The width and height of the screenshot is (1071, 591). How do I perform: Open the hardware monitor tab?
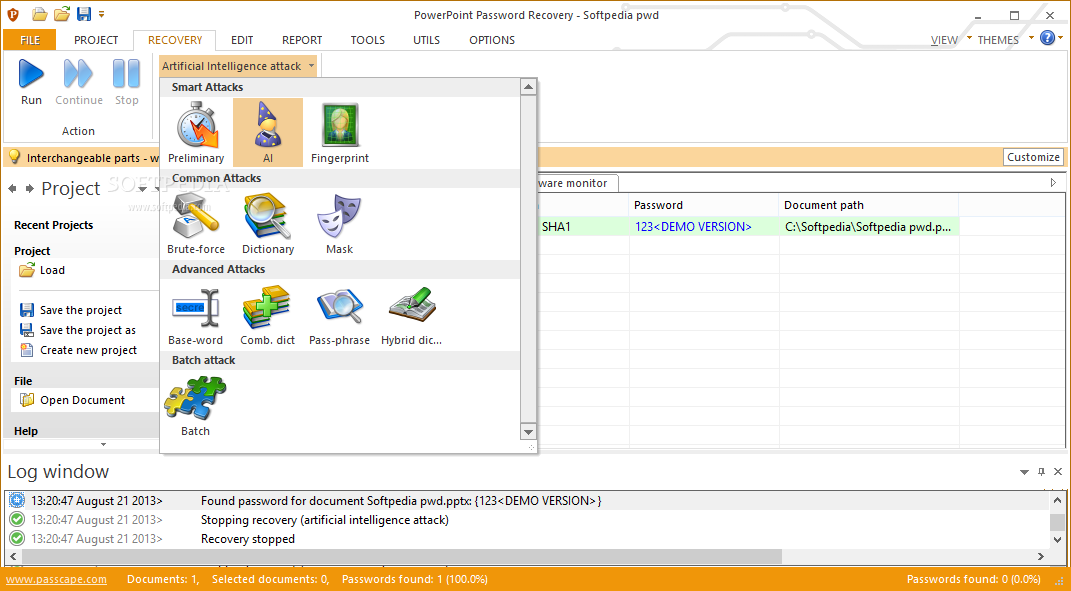(x=577, y=183)
